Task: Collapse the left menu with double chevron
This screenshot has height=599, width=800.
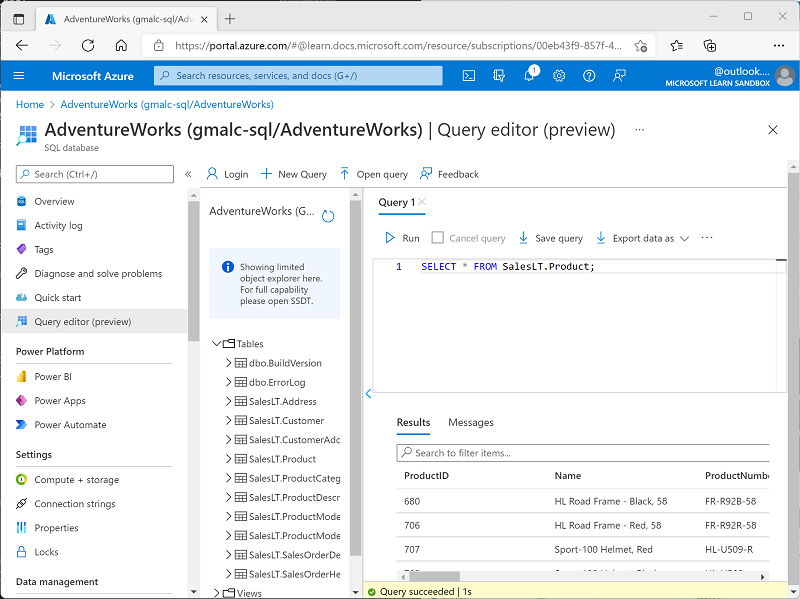Action: coord(188,174)
